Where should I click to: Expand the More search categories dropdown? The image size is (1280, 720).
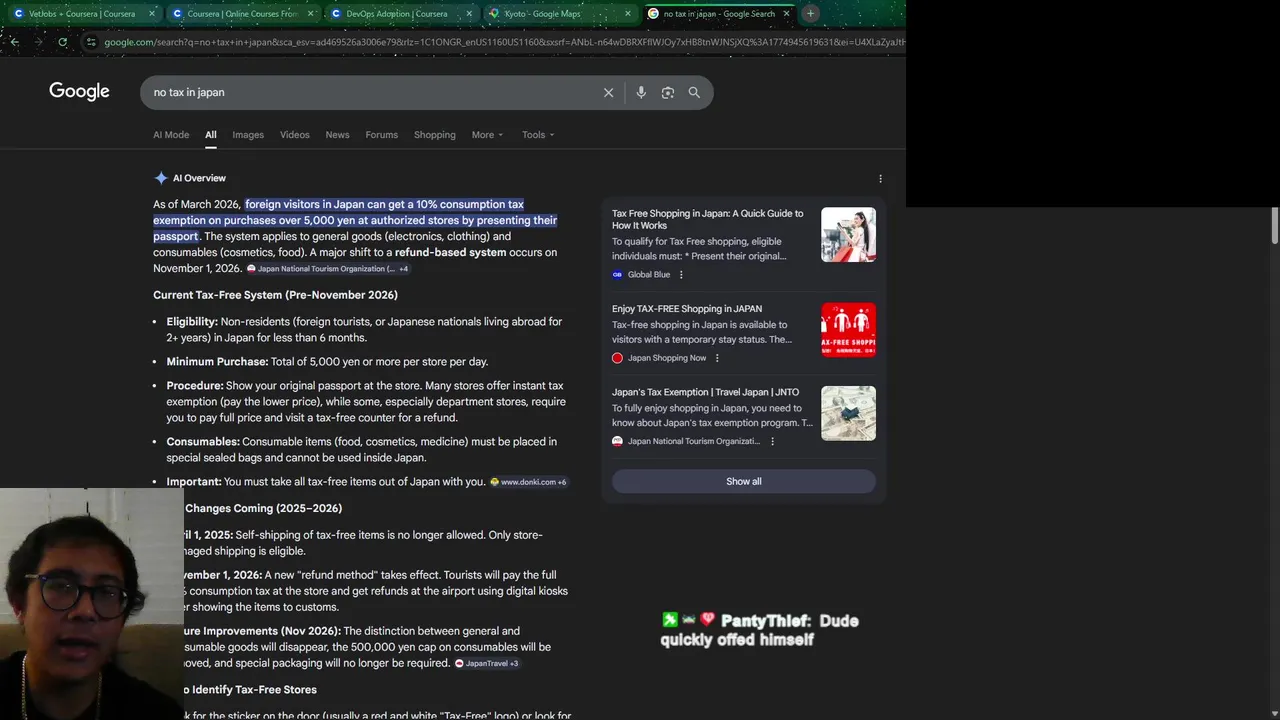point(487,135)
